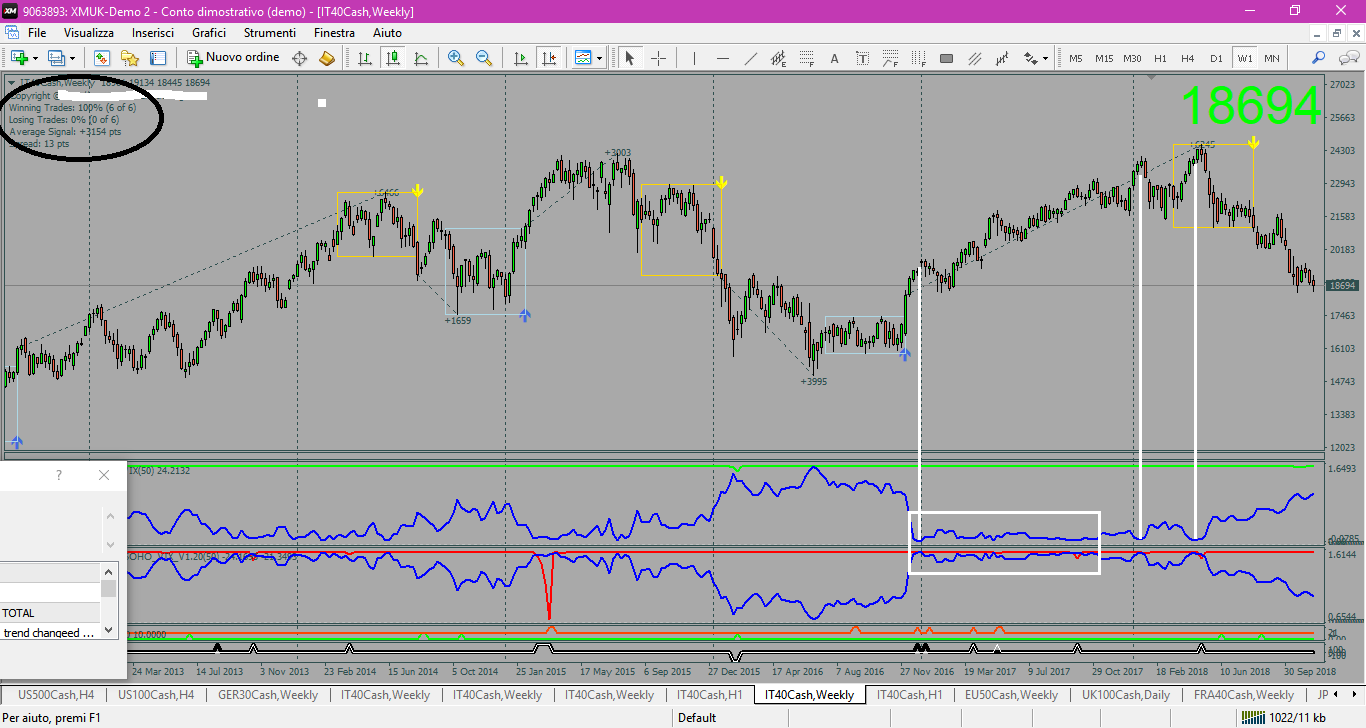Switch chart to candlesticks
The image size is (1366, 728).
click(393, 58)
